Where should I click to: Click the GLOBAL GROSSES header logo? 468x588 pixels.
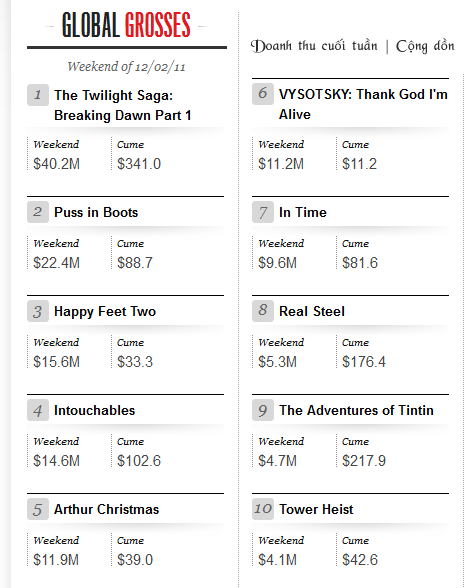[126, 25]
